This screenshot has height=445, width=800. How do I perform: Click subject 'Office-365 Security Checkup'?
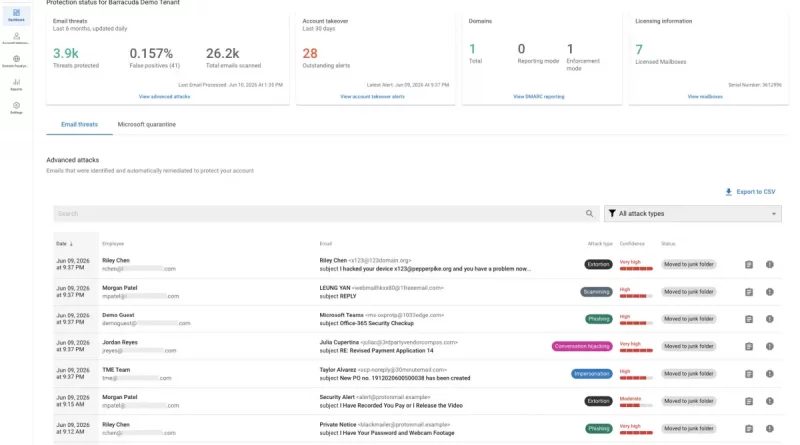[x=377, y=324]
